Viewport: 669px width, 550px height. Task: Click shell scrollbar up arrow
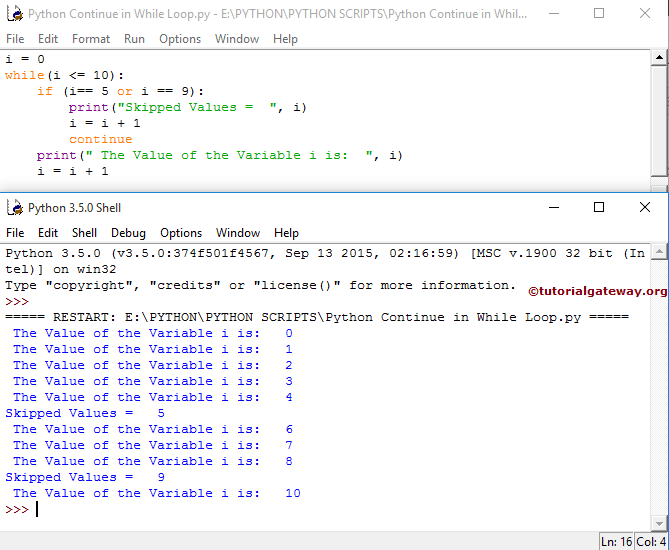click(659, 252)
